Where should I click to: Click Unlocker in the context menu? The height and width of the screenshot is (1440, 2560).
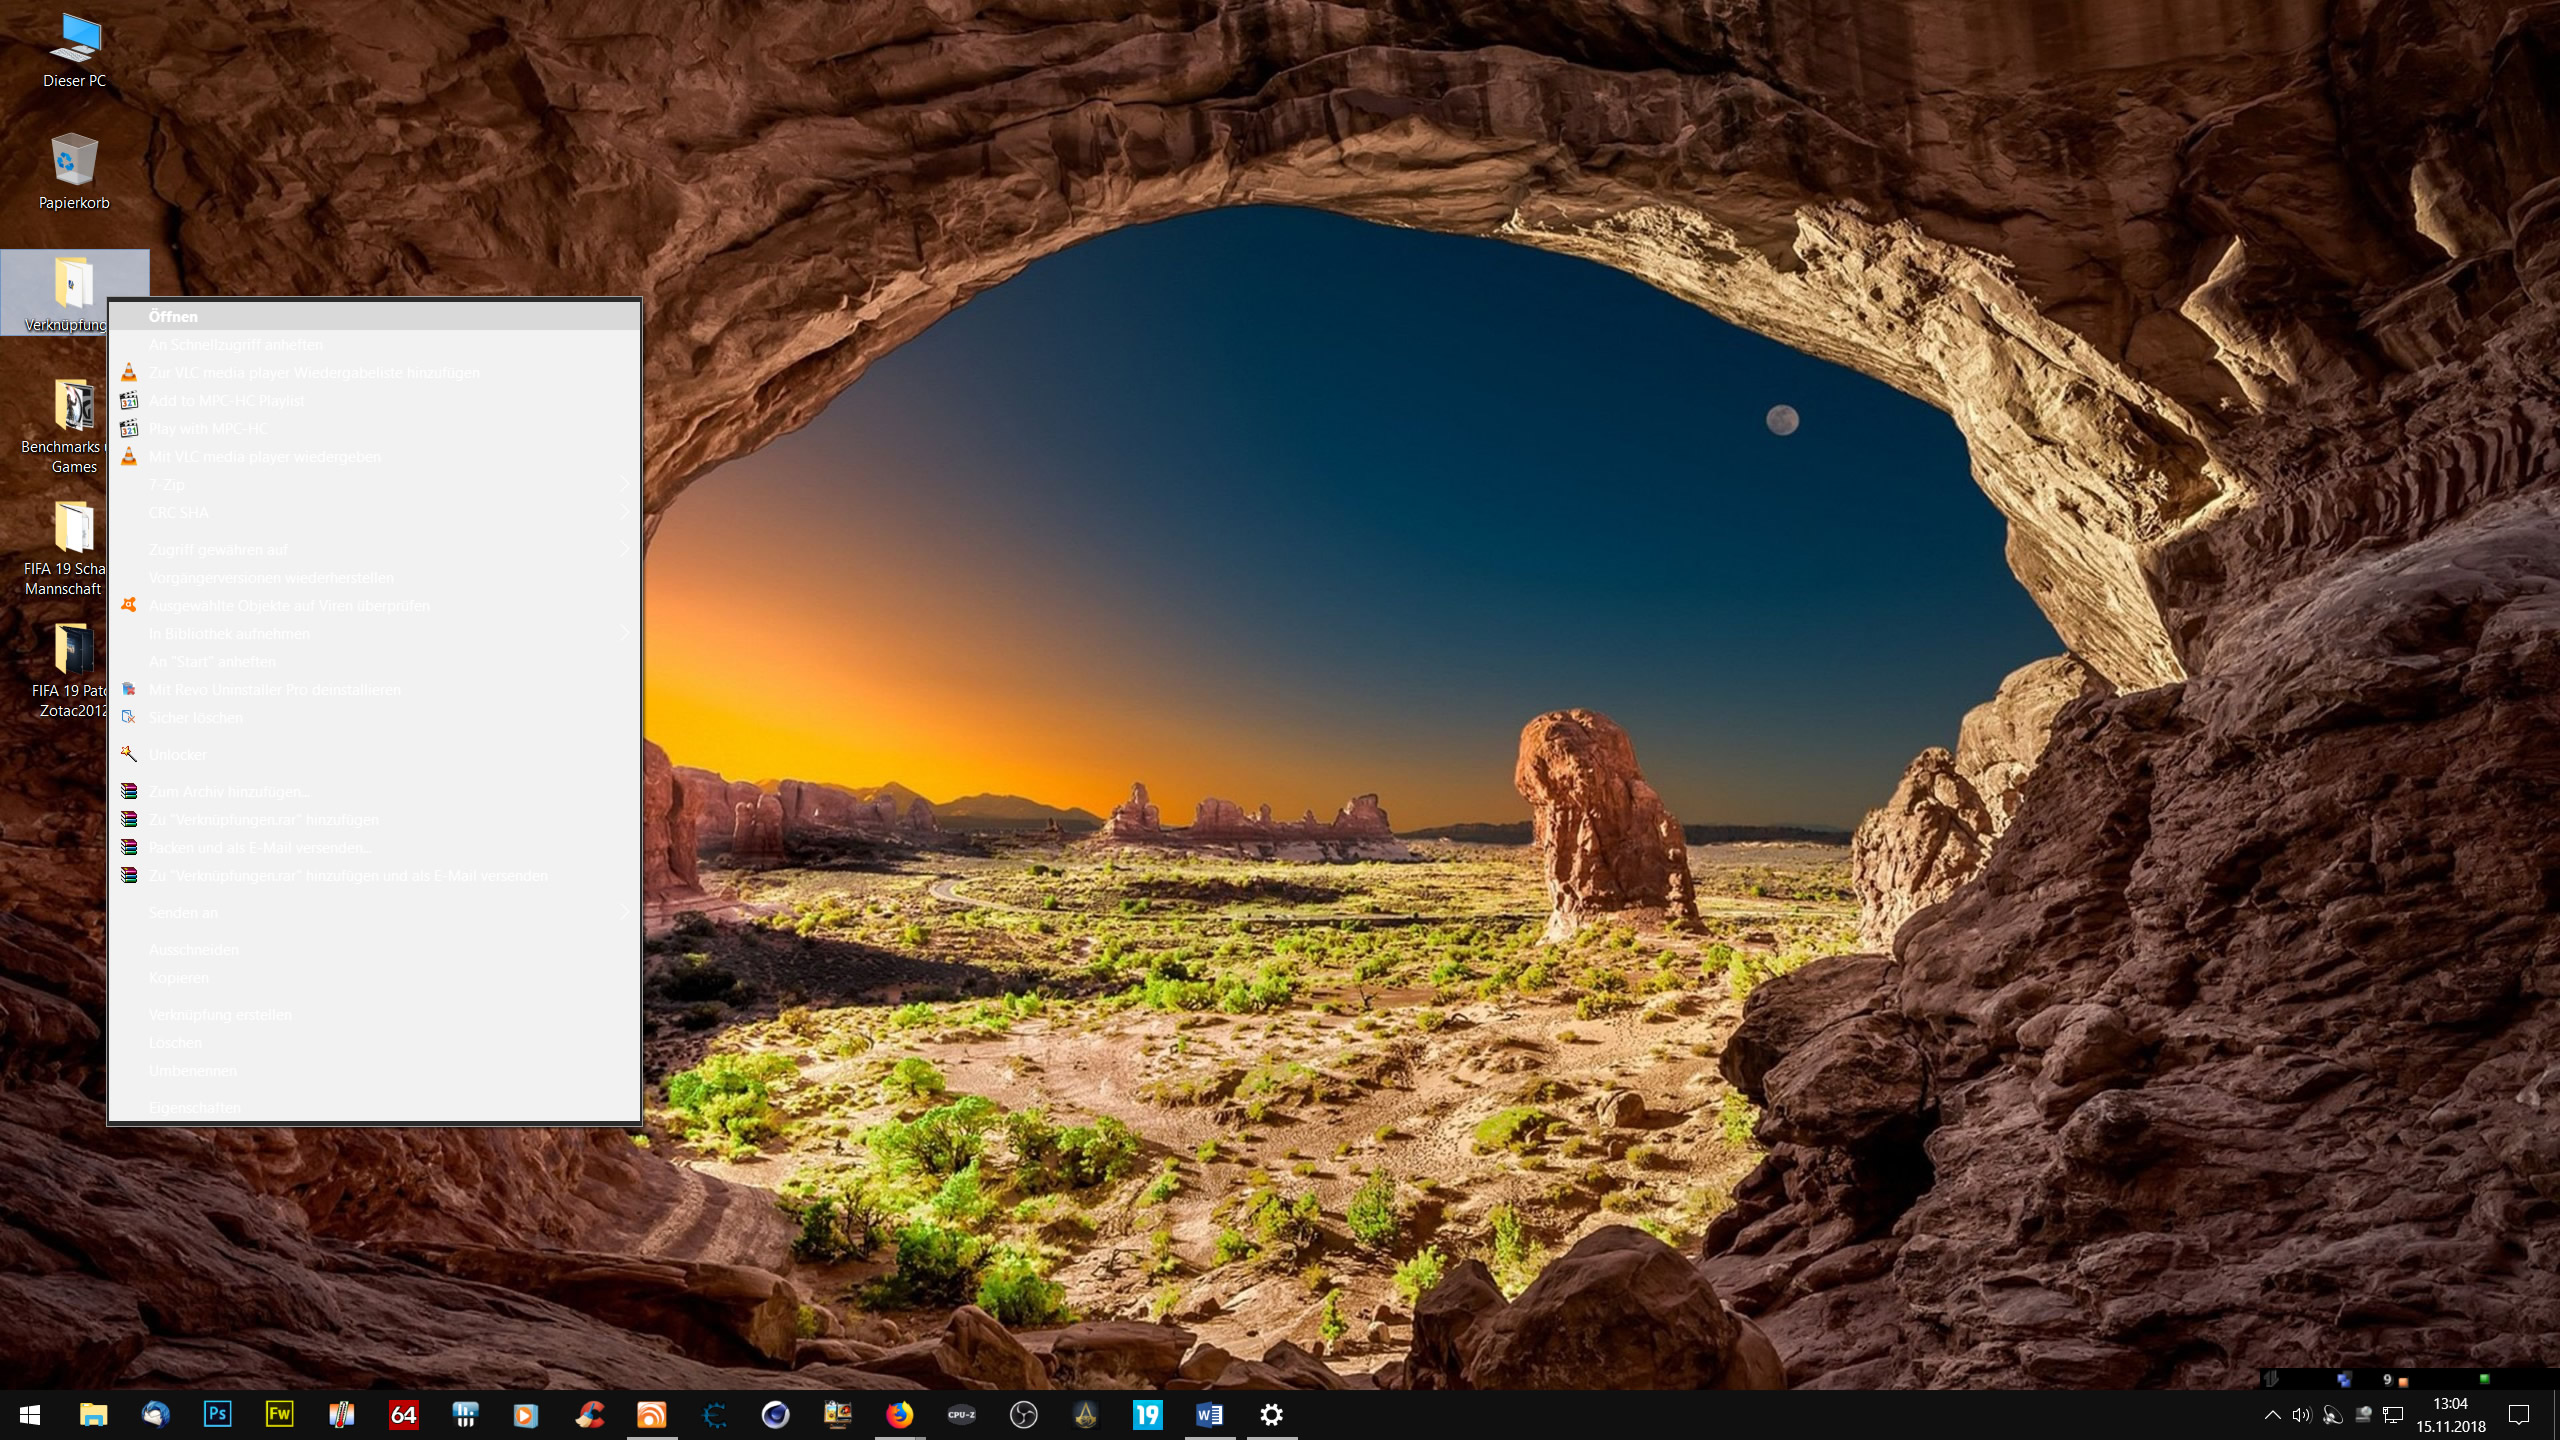[177, 755]
